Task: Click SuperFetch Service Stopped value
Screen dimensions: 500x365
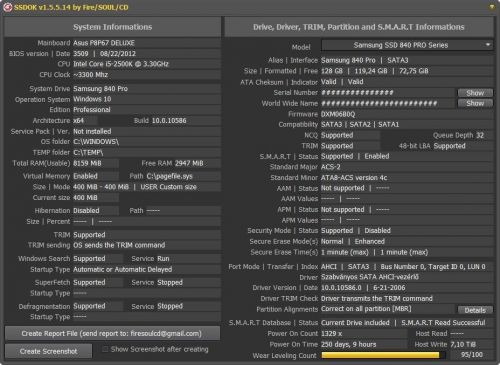Action: [170, 283]
